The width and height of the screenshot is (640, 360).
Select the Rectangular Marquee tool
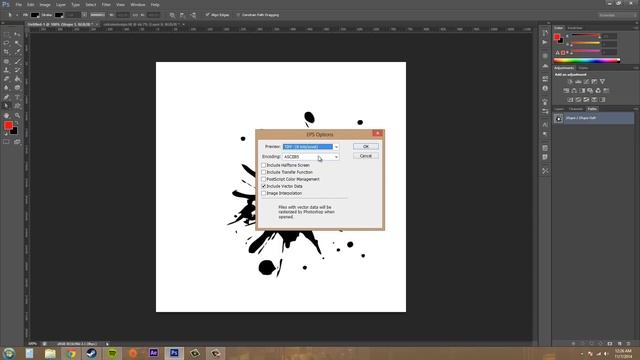pyautogui.click(x=6, y=34)
